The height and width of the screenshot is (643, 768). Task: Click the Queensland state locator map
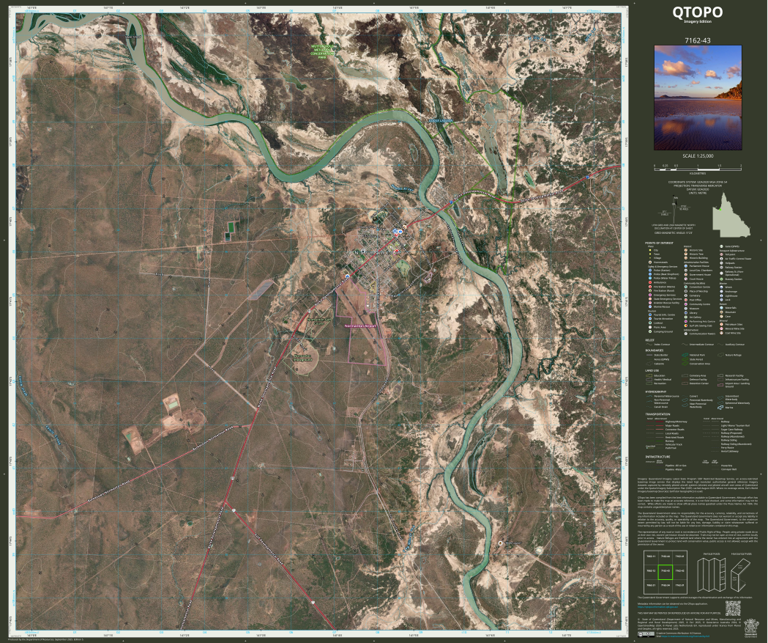731,215
